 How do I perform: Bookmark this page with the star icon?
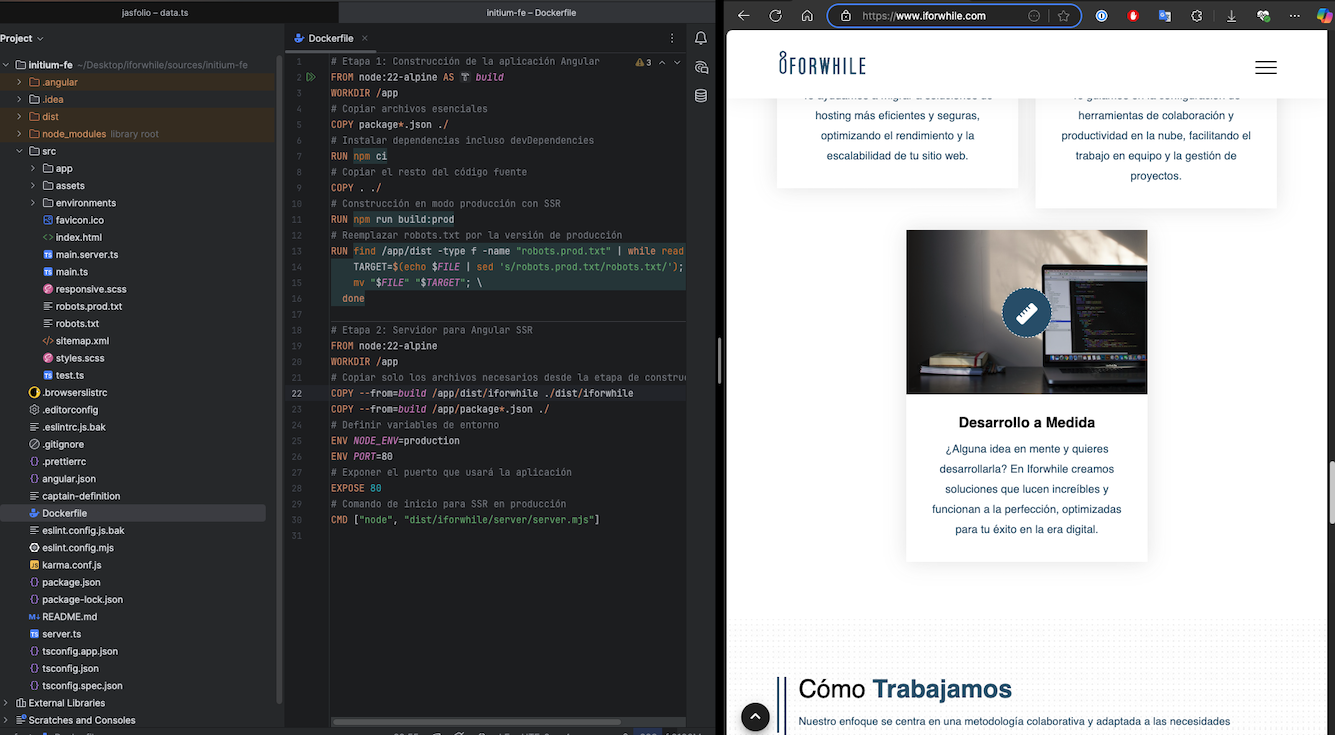coord(1063,16)
